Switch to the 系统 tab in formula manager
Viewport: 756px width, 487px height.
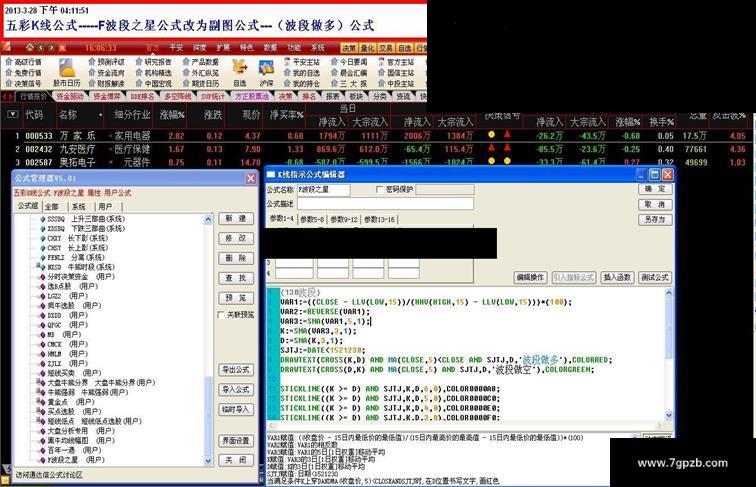(78, 206)
